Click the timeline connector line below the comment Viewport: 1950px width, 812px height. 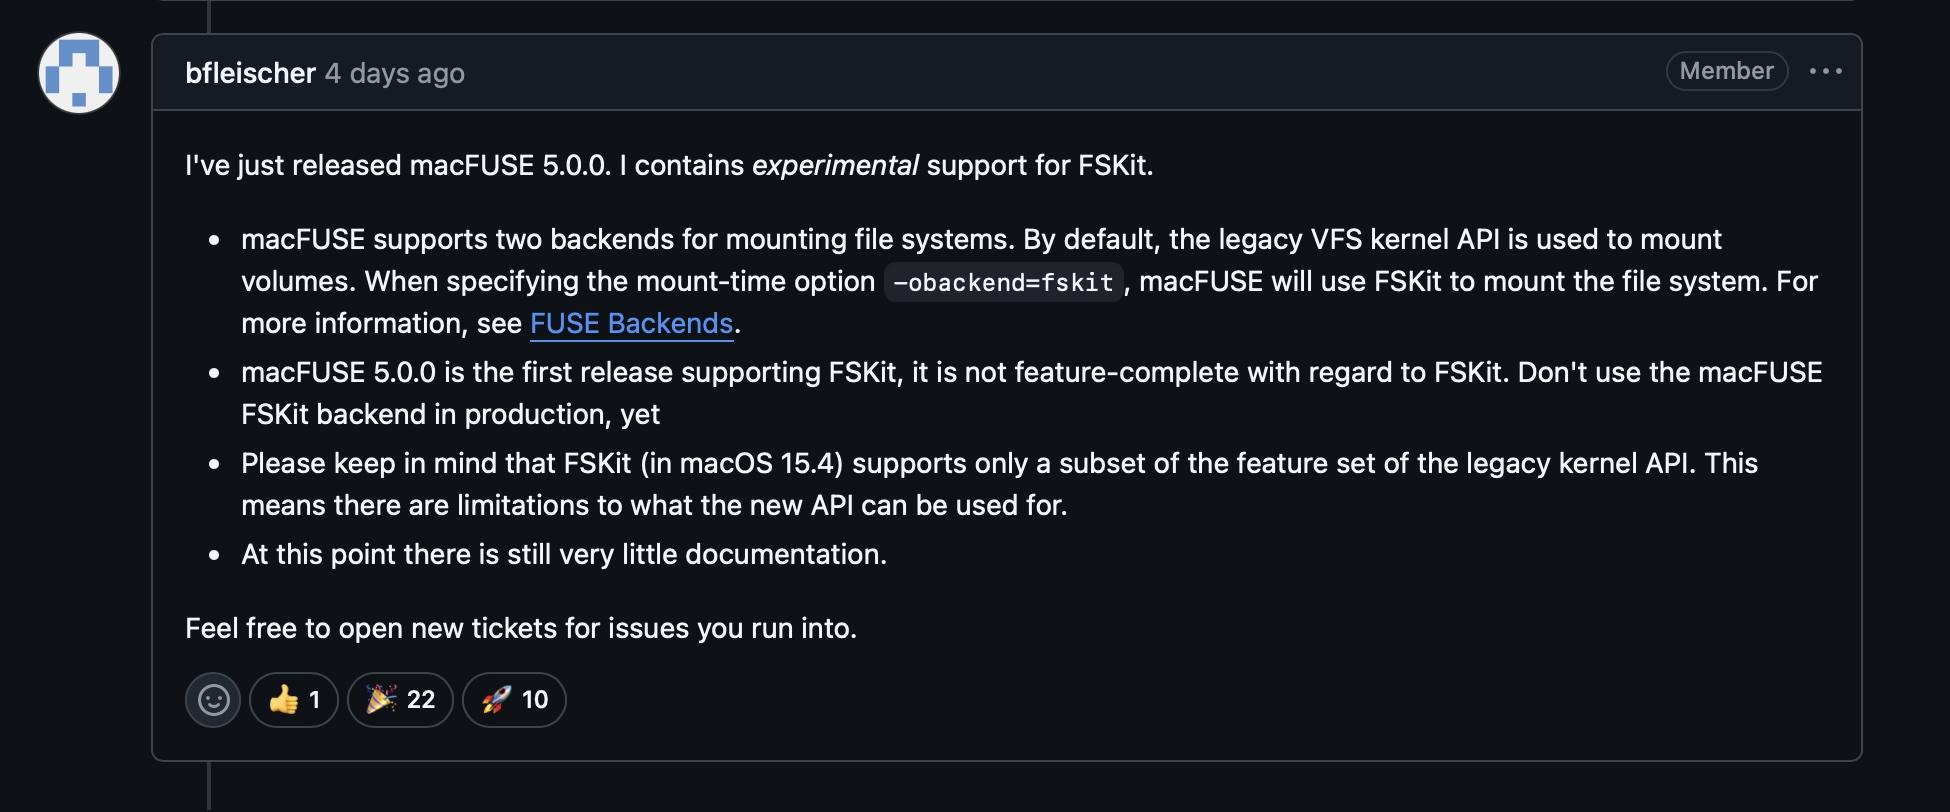[x=209, y=786]
